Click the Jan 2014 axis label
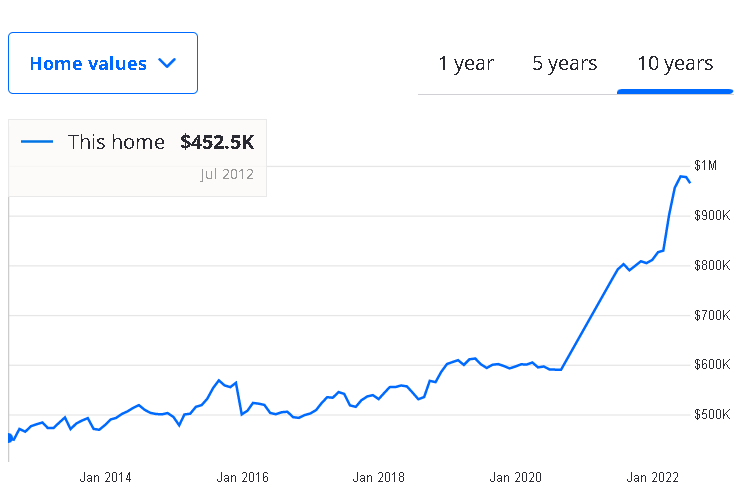The width and height of the screenshot is (738, 488). [105, 478]
